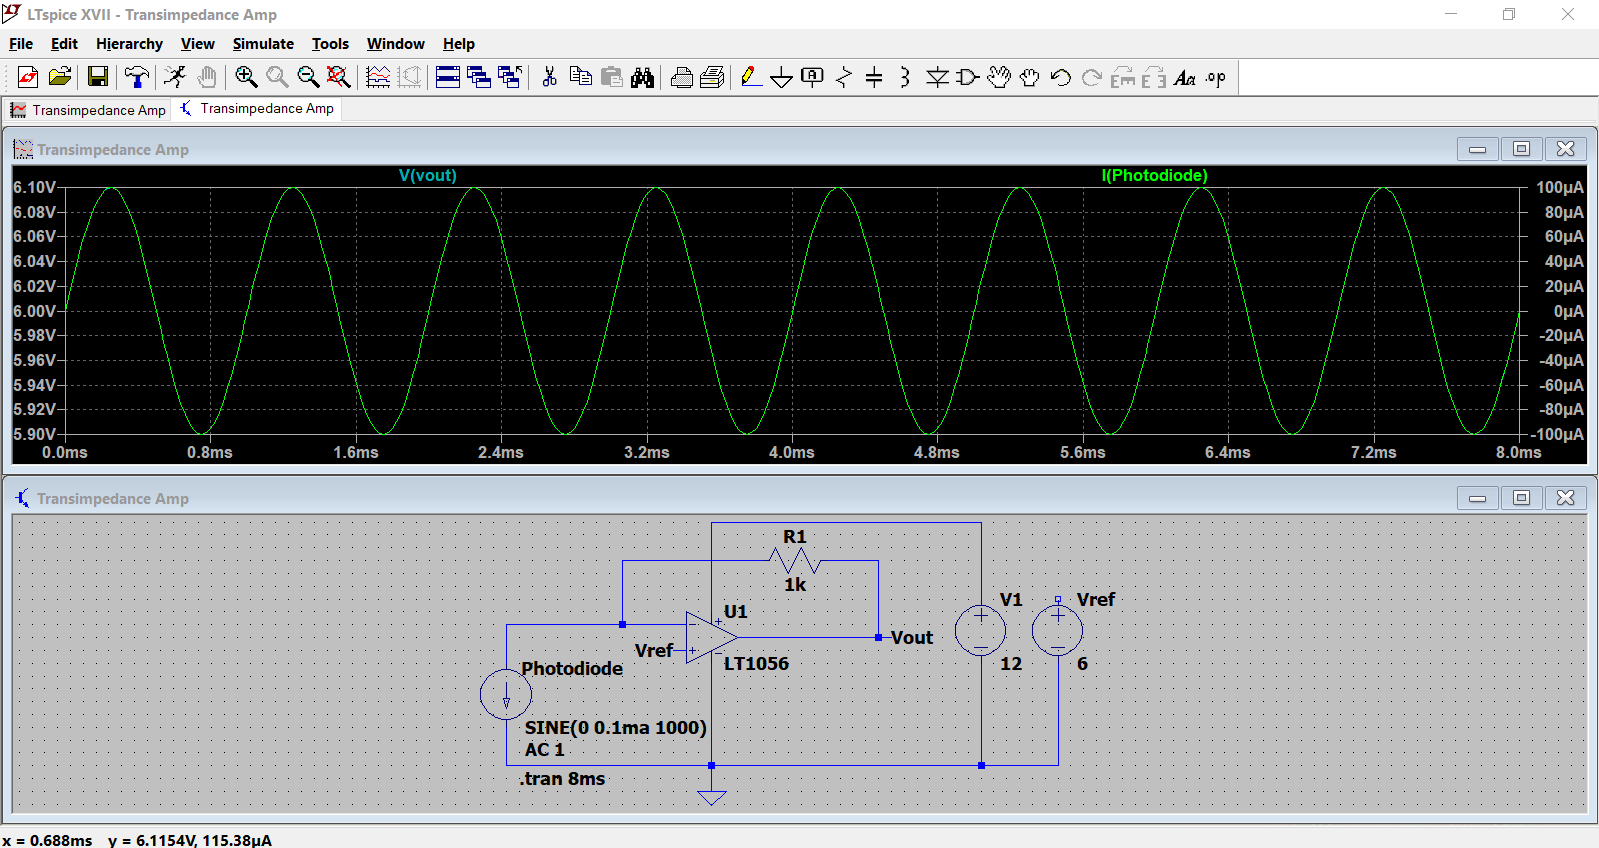
Task: Click the V1 voltage source symbol
Action: (x=980, y=630)
